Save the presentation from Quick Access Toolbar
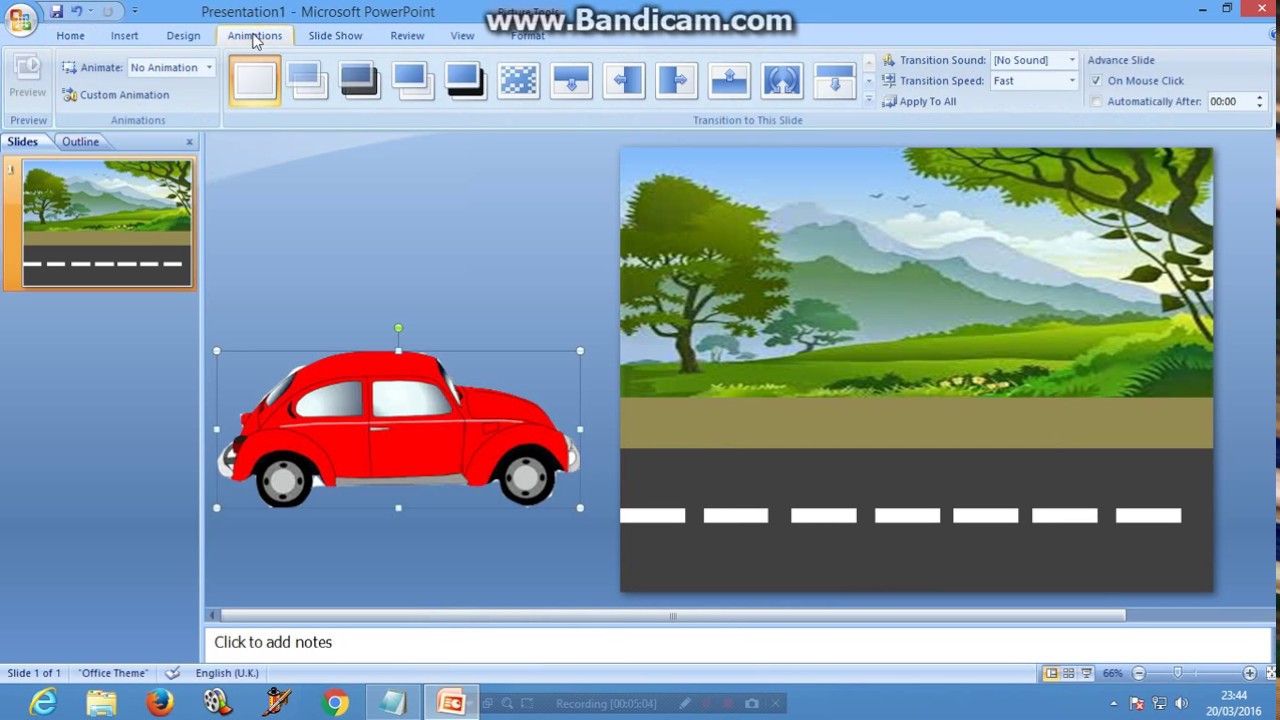This screenshot has height=720, width=1280. pos(56,11)
